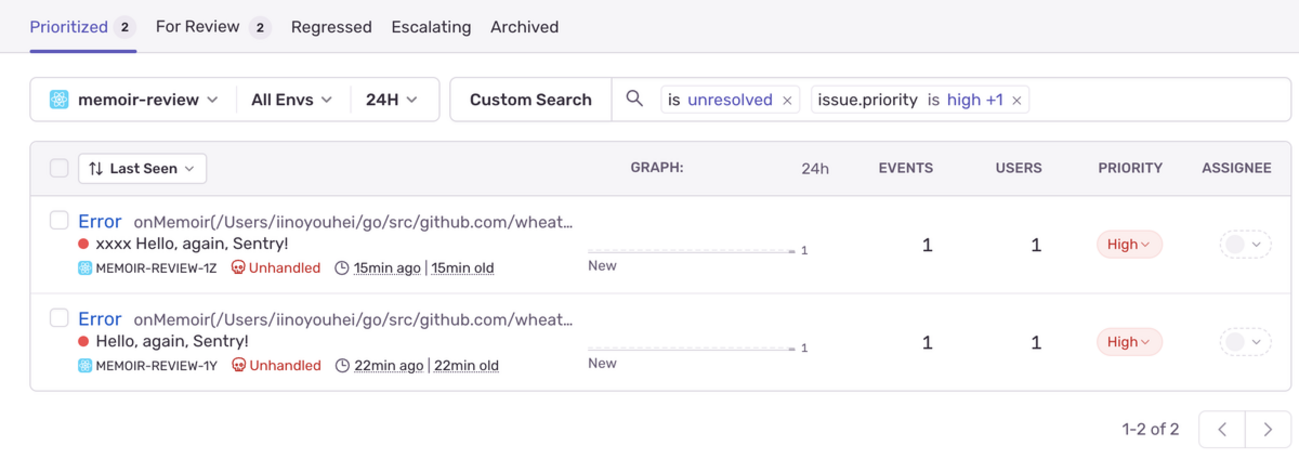Screen dimensions: 1299x472
Task: Open the memoir-review project dropdown
Action: [x=133, y=99]
